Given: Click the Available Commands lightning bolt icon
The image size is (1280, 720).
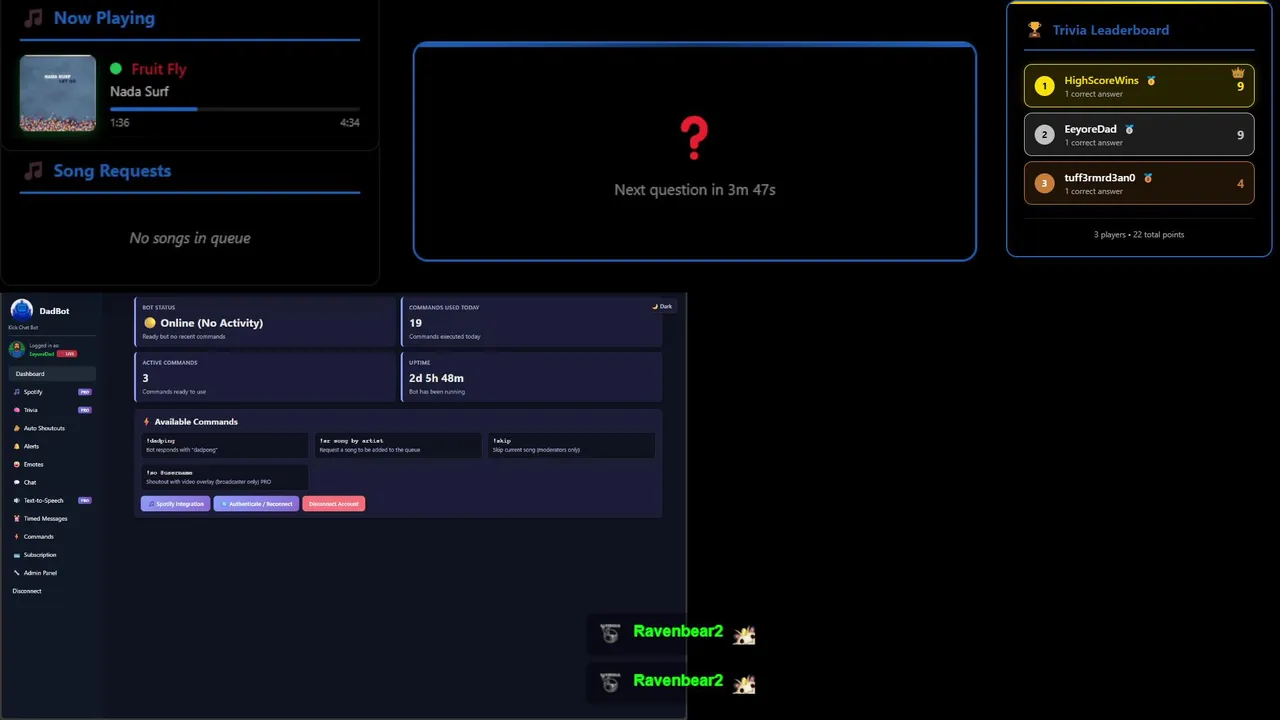Looking at the screenshot, I should pos(147,422).
